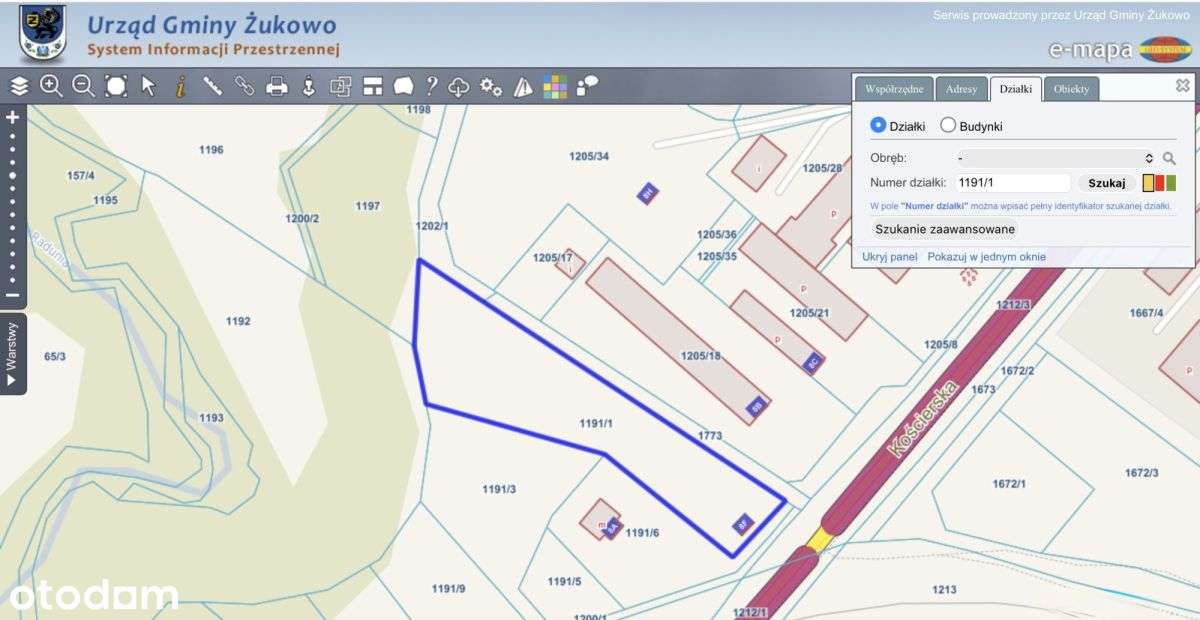Click the System Informacji Przestrzennej title
This screenshot has width=1200, height=620.
213,49
